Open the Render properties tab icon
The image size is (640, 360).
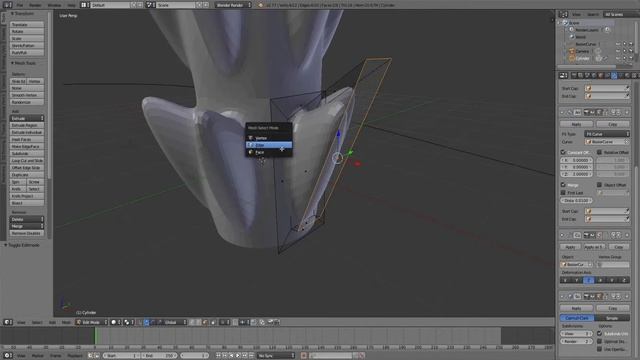pyautogui.click(x=574, y=75)
